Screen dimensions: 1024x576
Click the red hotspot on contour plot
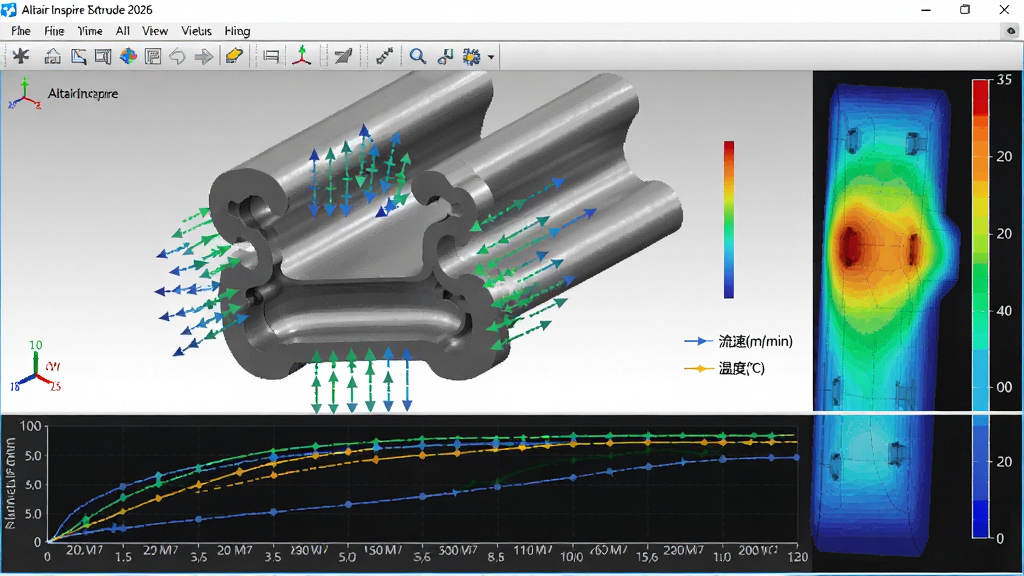[851, 247]
